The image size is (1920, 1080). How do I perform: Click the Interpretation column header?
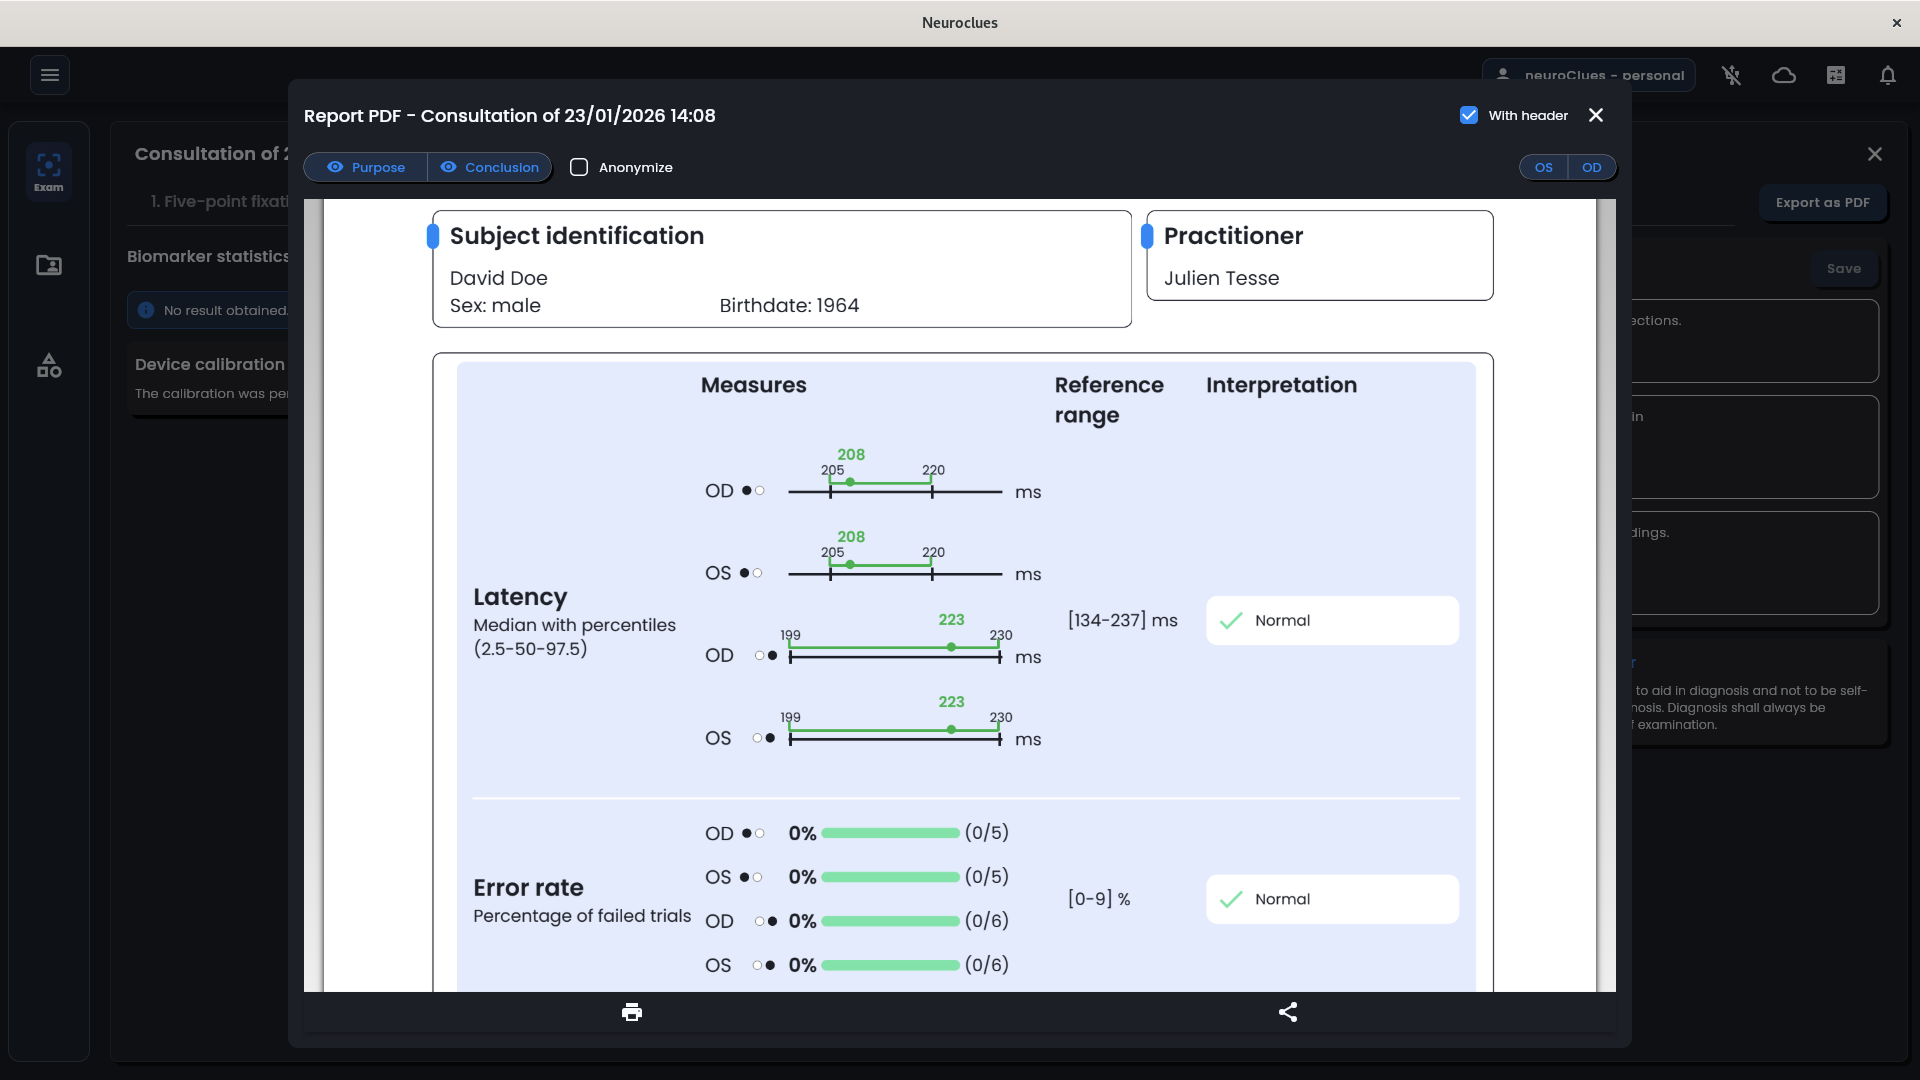tap(1281, 385)
